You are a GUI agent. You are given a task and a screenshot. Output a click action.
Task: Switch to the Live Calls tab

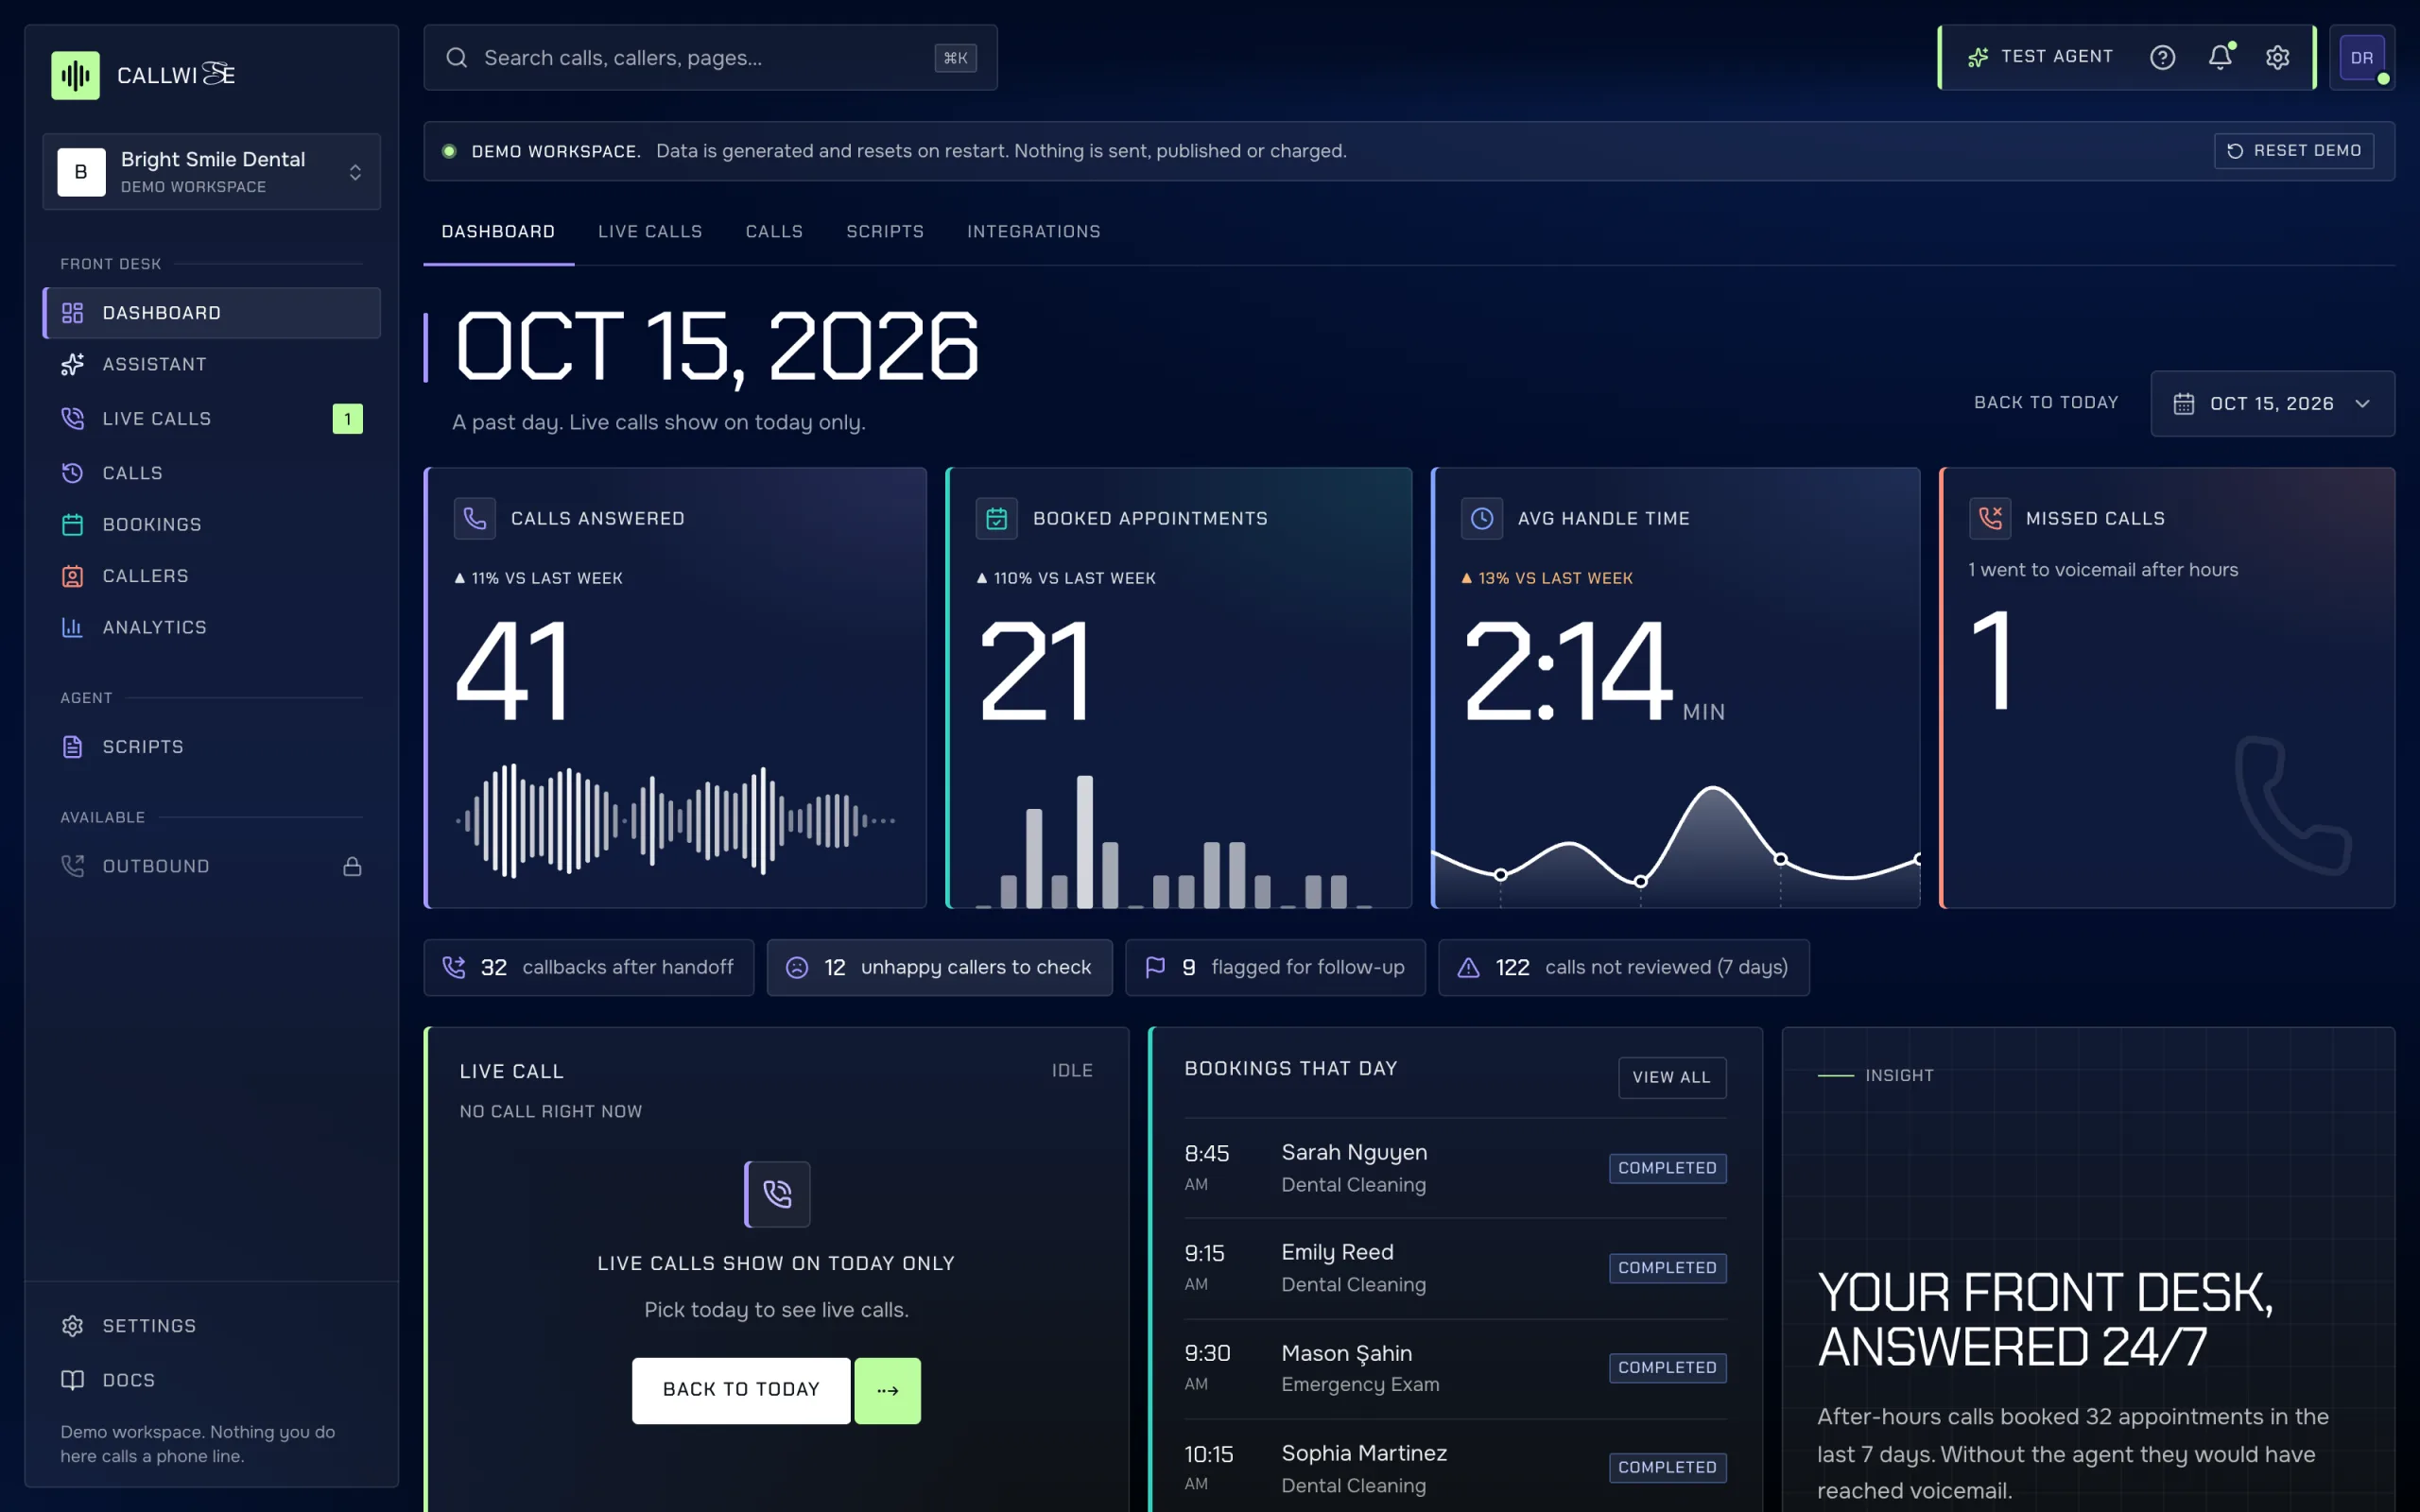[650, 231]
